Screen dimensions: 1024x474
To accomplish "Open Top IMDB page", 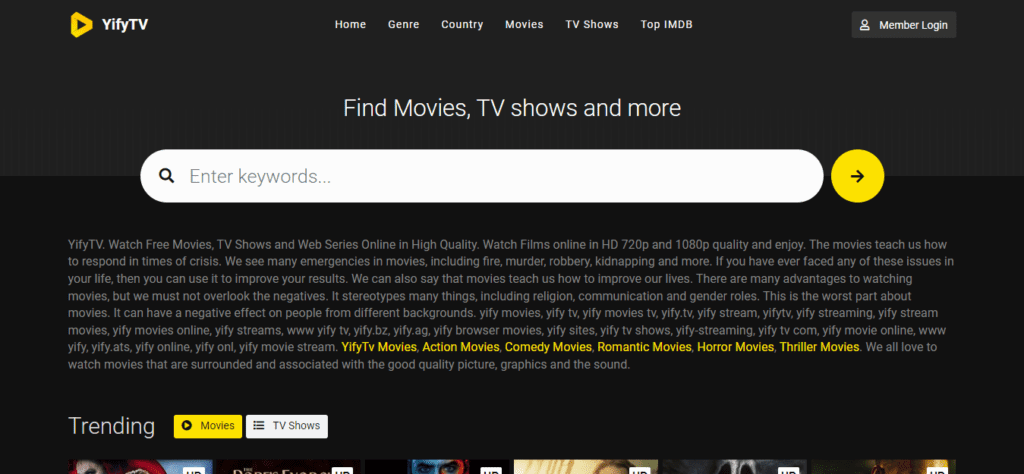I will [666, 25].
